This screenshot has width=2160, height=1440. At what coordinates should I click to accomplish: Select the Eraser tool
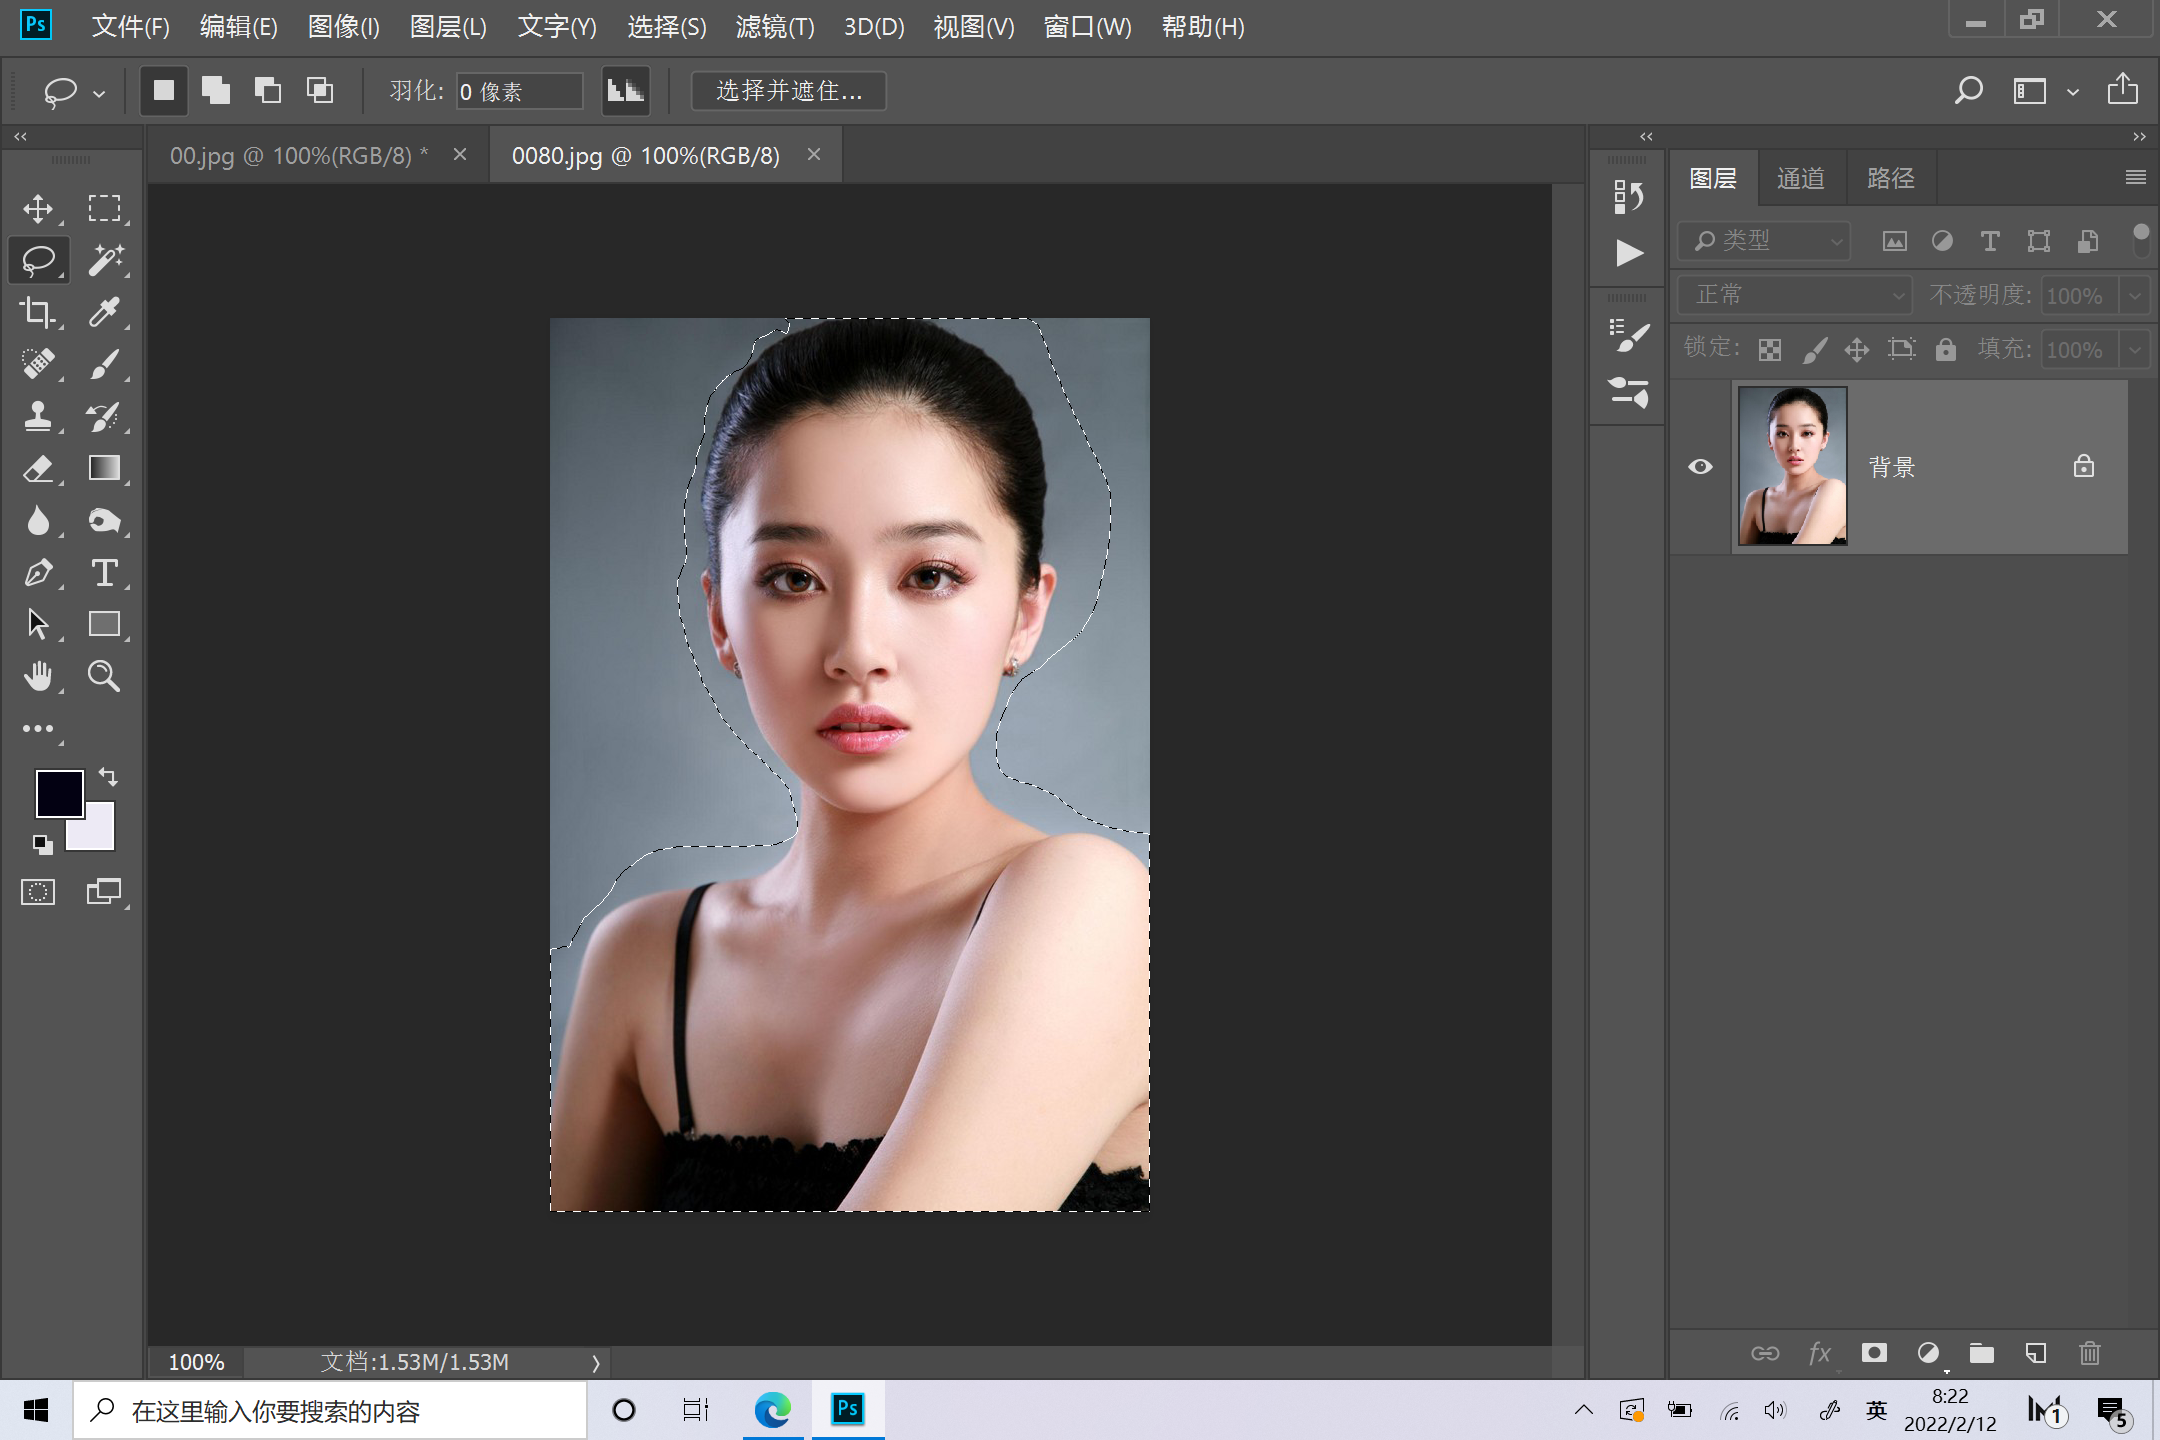click(38, 468)
